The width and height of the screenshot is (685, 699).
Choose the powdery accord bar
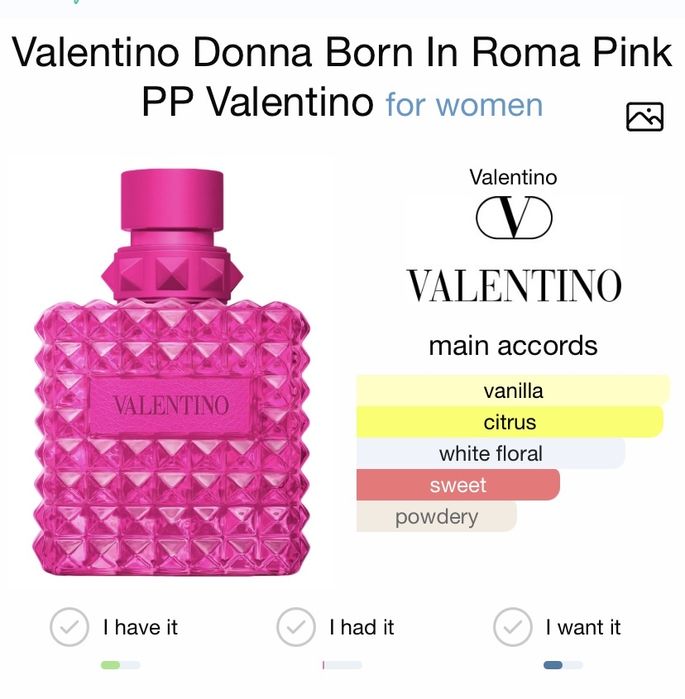pos(436,517)
